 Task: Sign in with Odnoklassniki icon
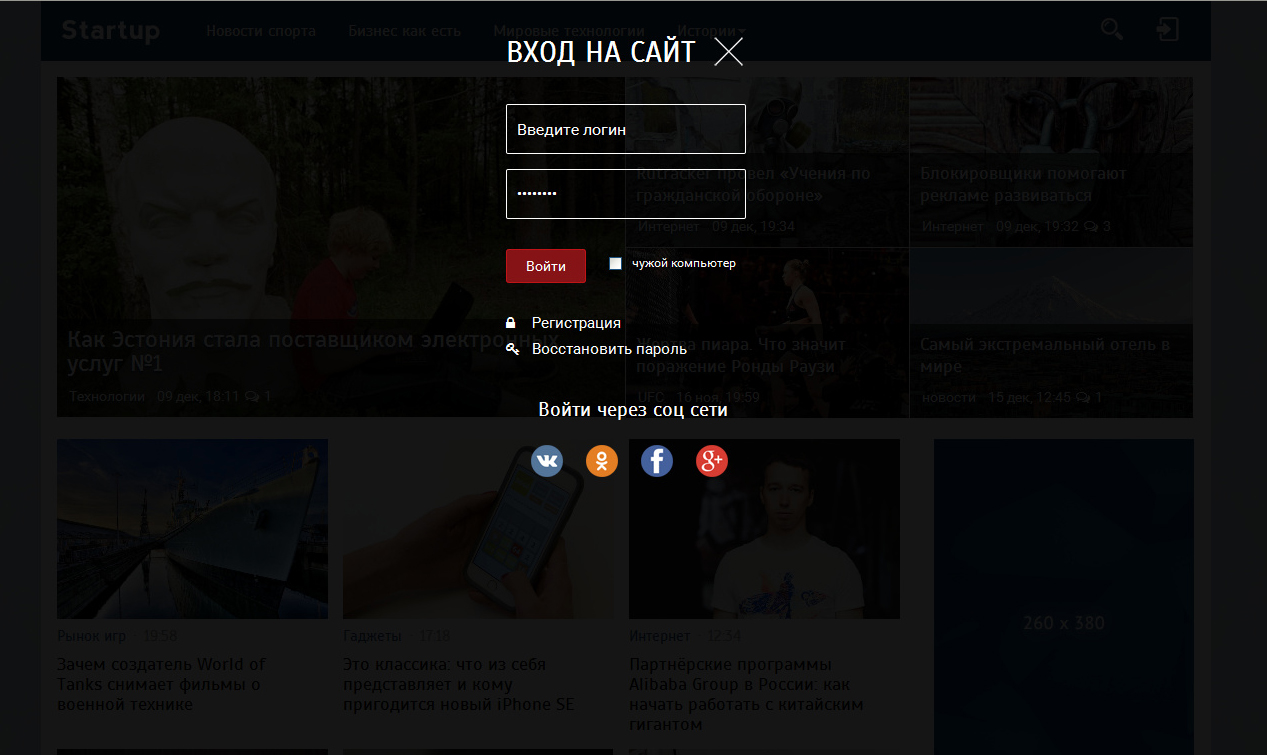(602, 461)
